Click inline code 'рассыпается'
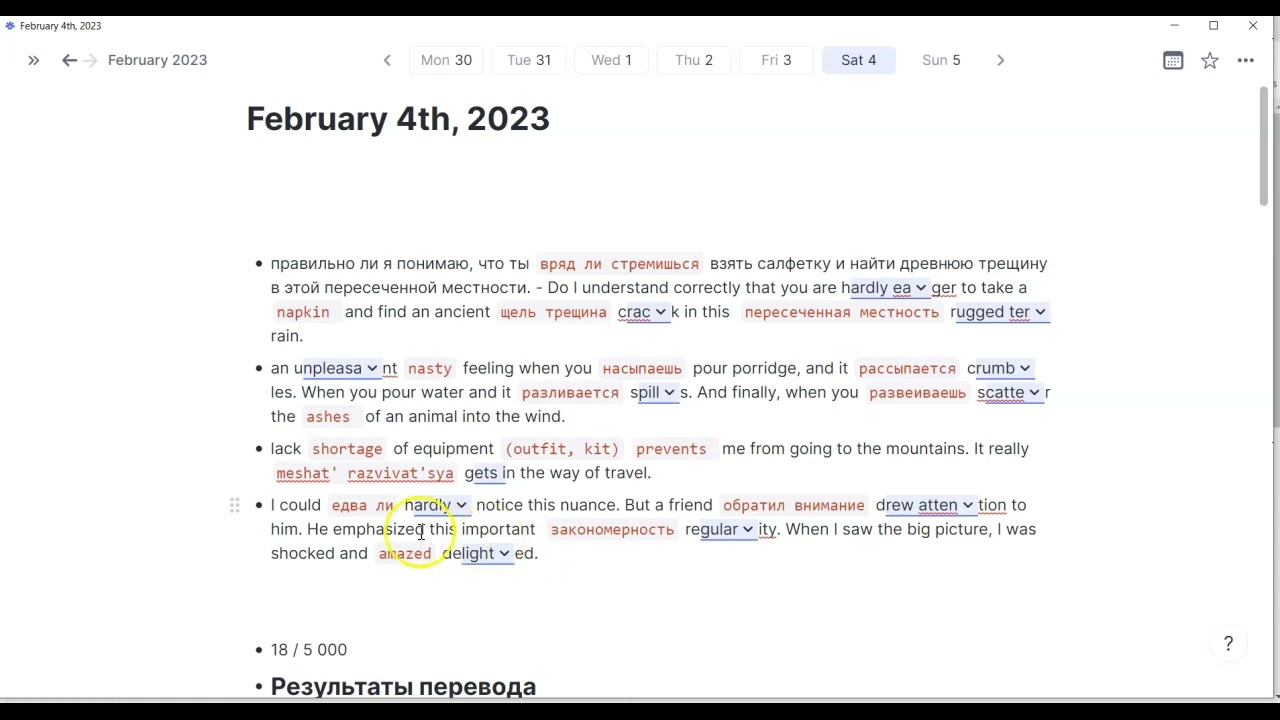The width and height of the screenshot is (1280, 720). (907, 368)
